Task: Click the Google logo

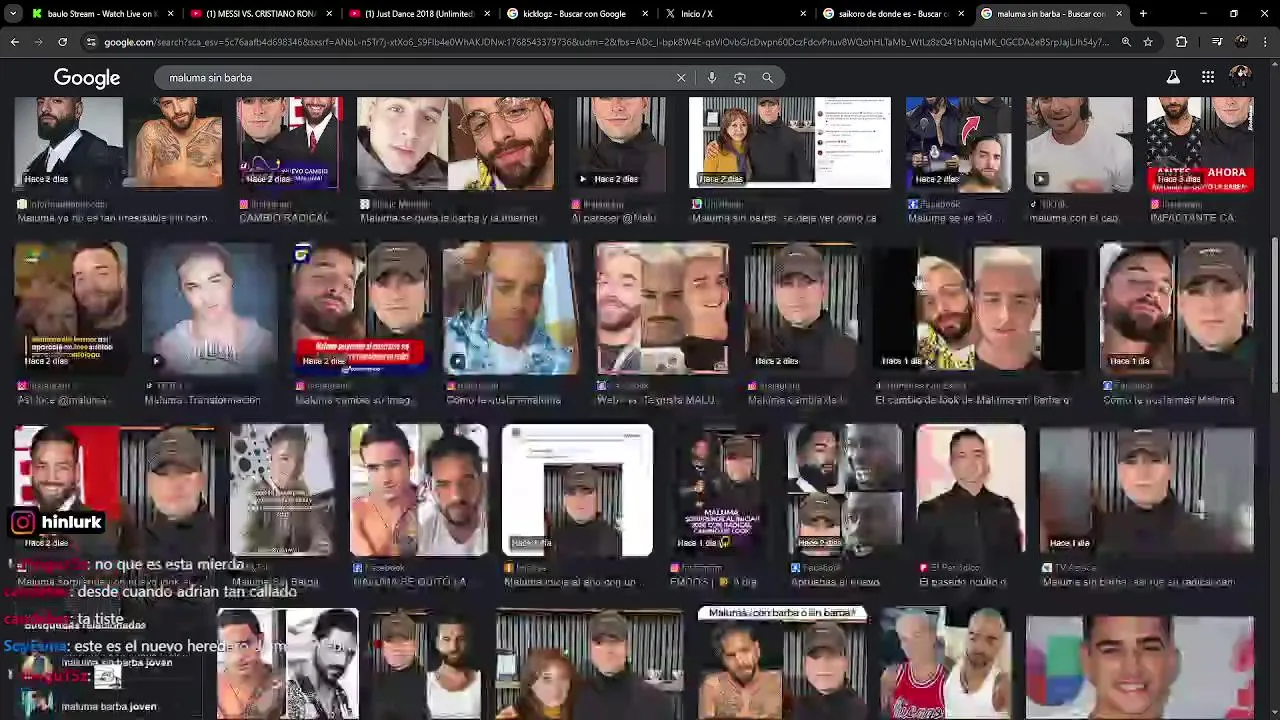Action: (x=87, y=78)
